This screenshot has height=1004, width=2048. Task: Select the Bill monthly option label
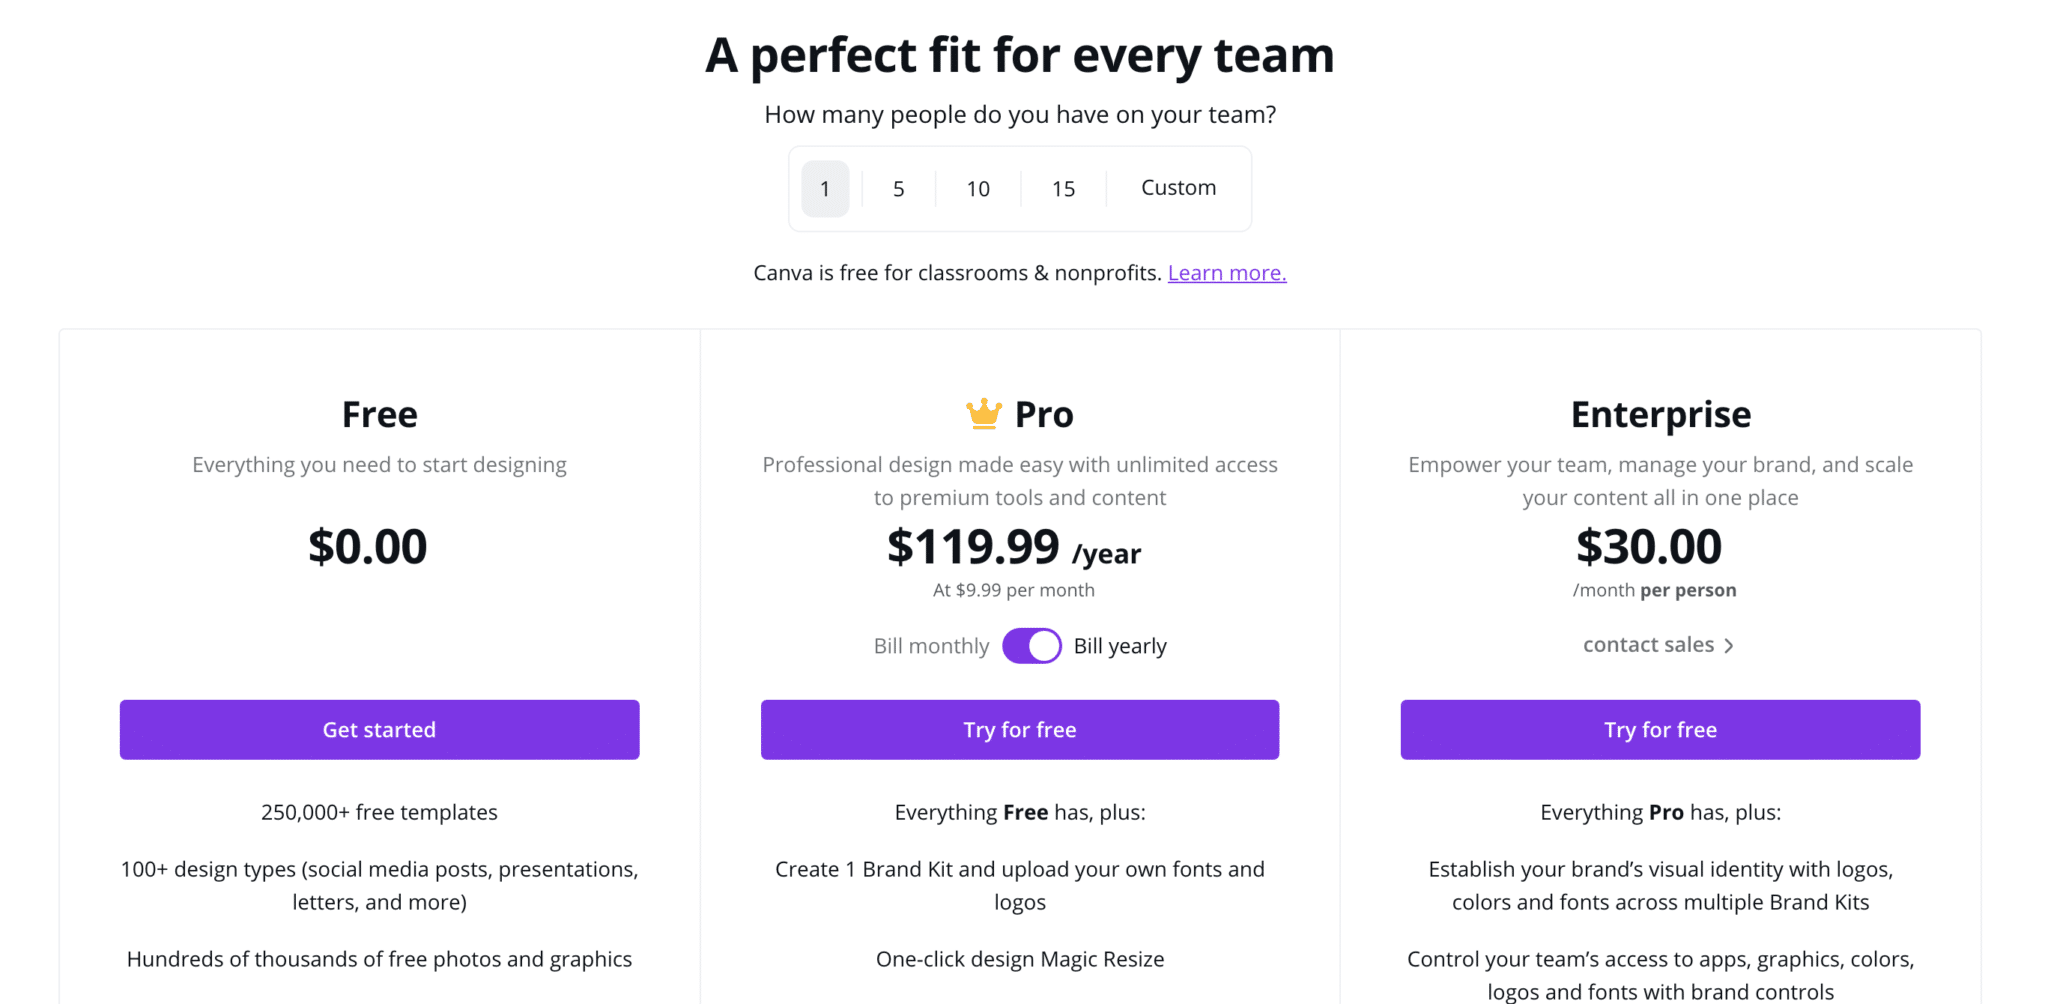931,646
